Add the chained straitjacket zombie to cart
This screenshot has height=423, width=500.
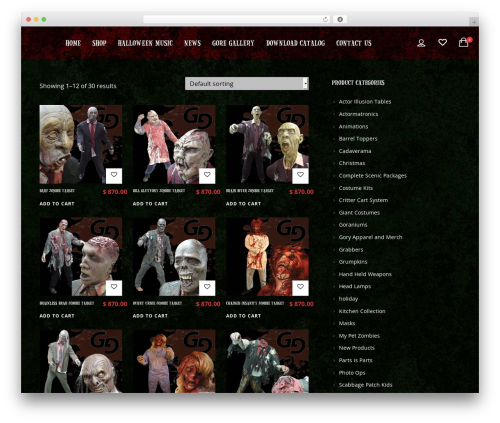click(x=243, y=316)
